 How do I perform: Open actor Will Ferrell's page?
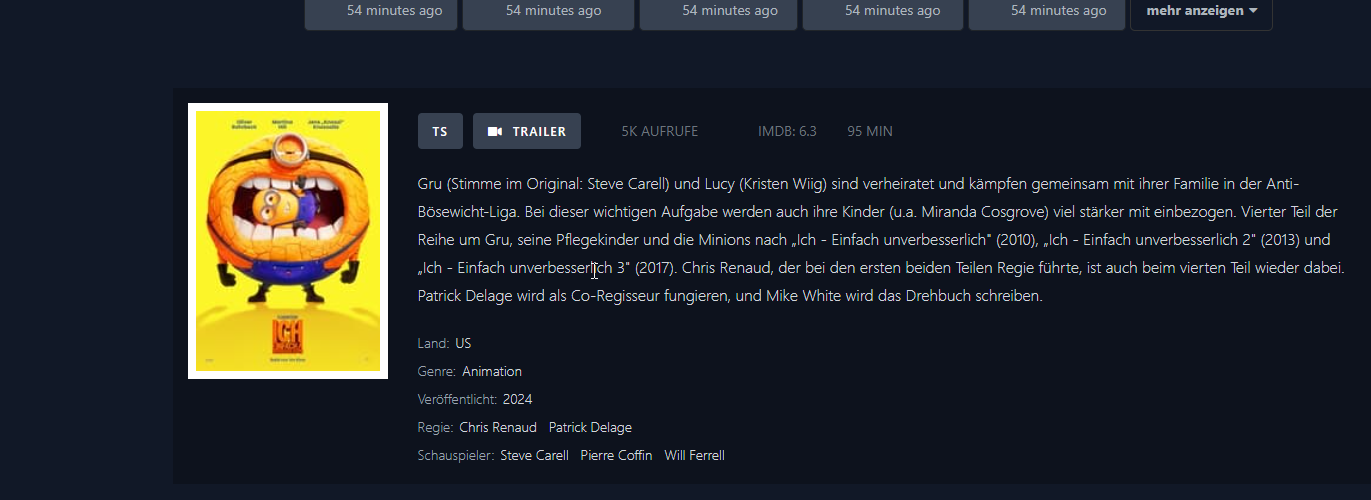coord(694,455)
